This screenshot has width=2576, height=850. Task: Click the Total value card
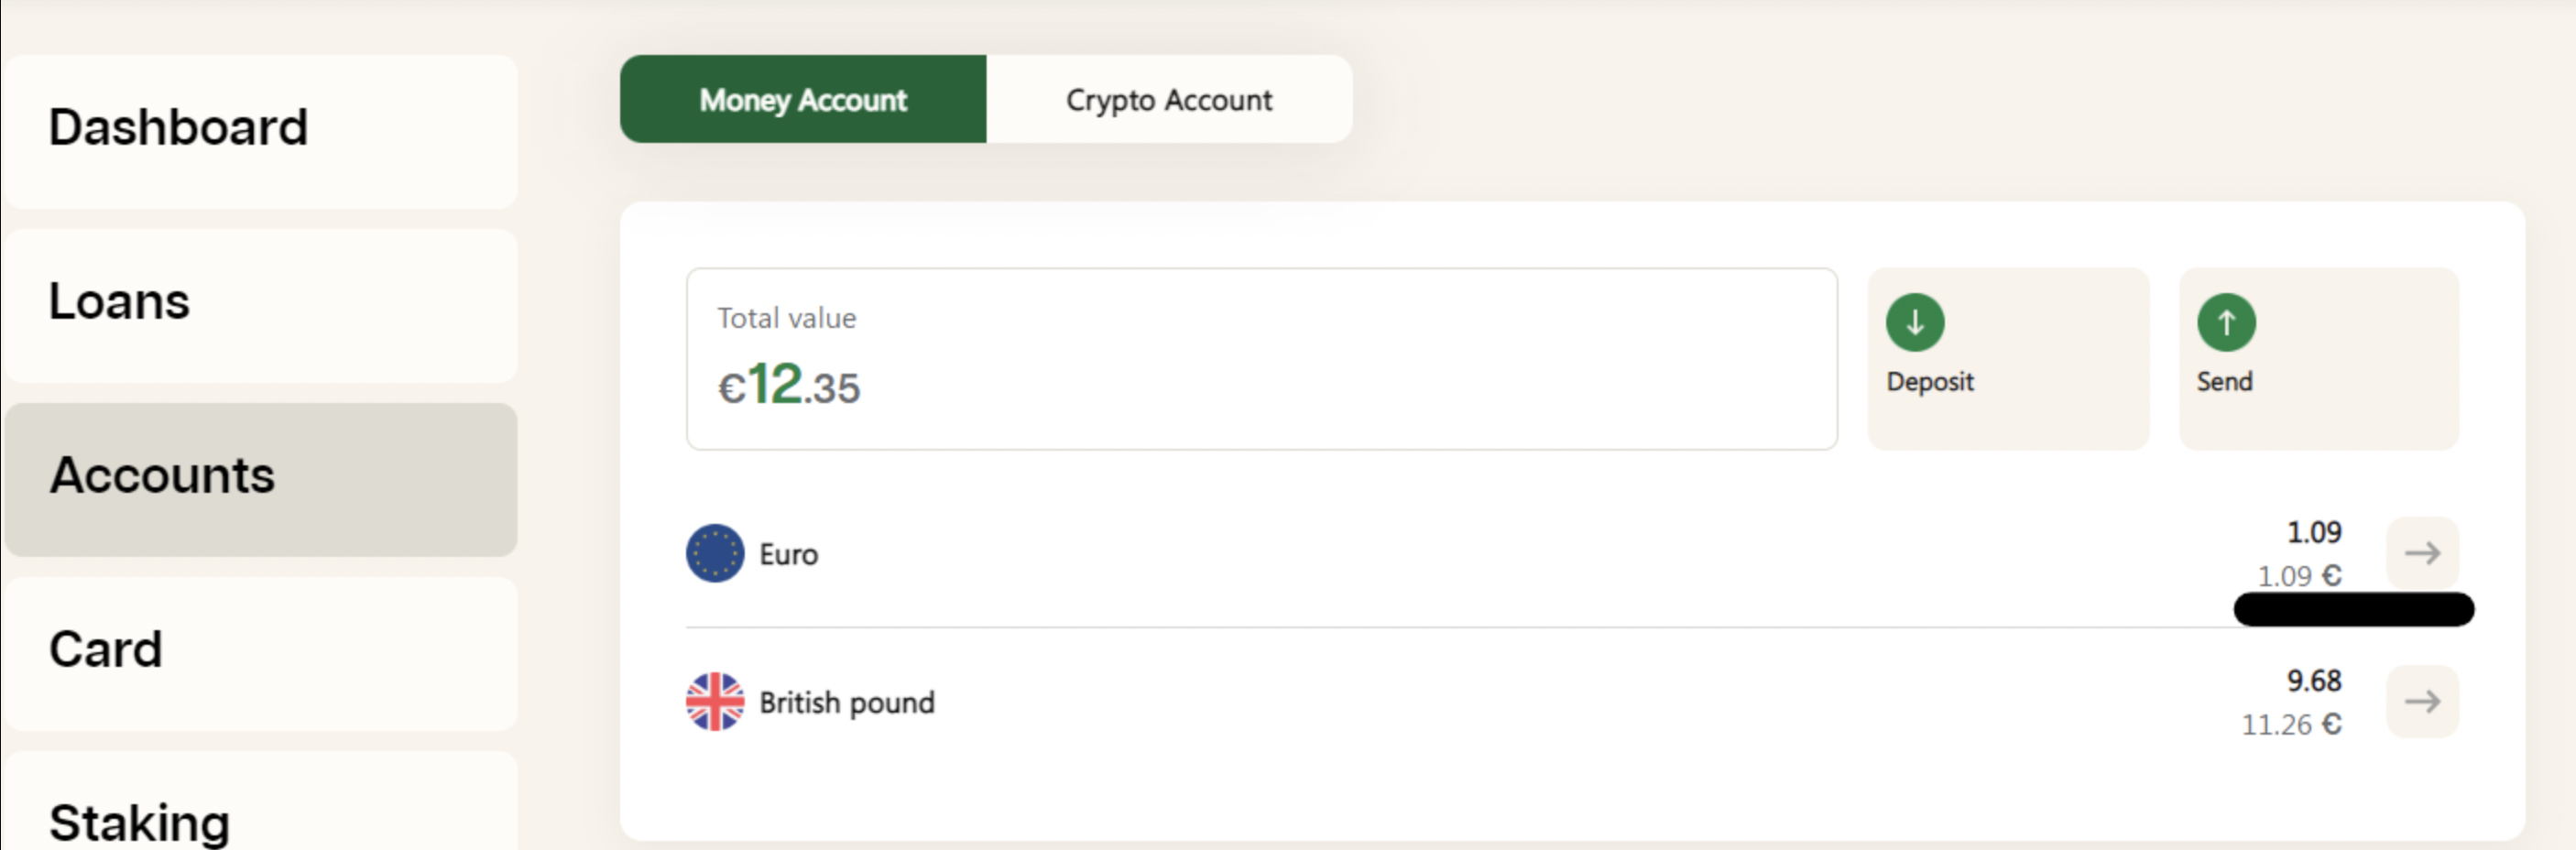point(1261,359)
